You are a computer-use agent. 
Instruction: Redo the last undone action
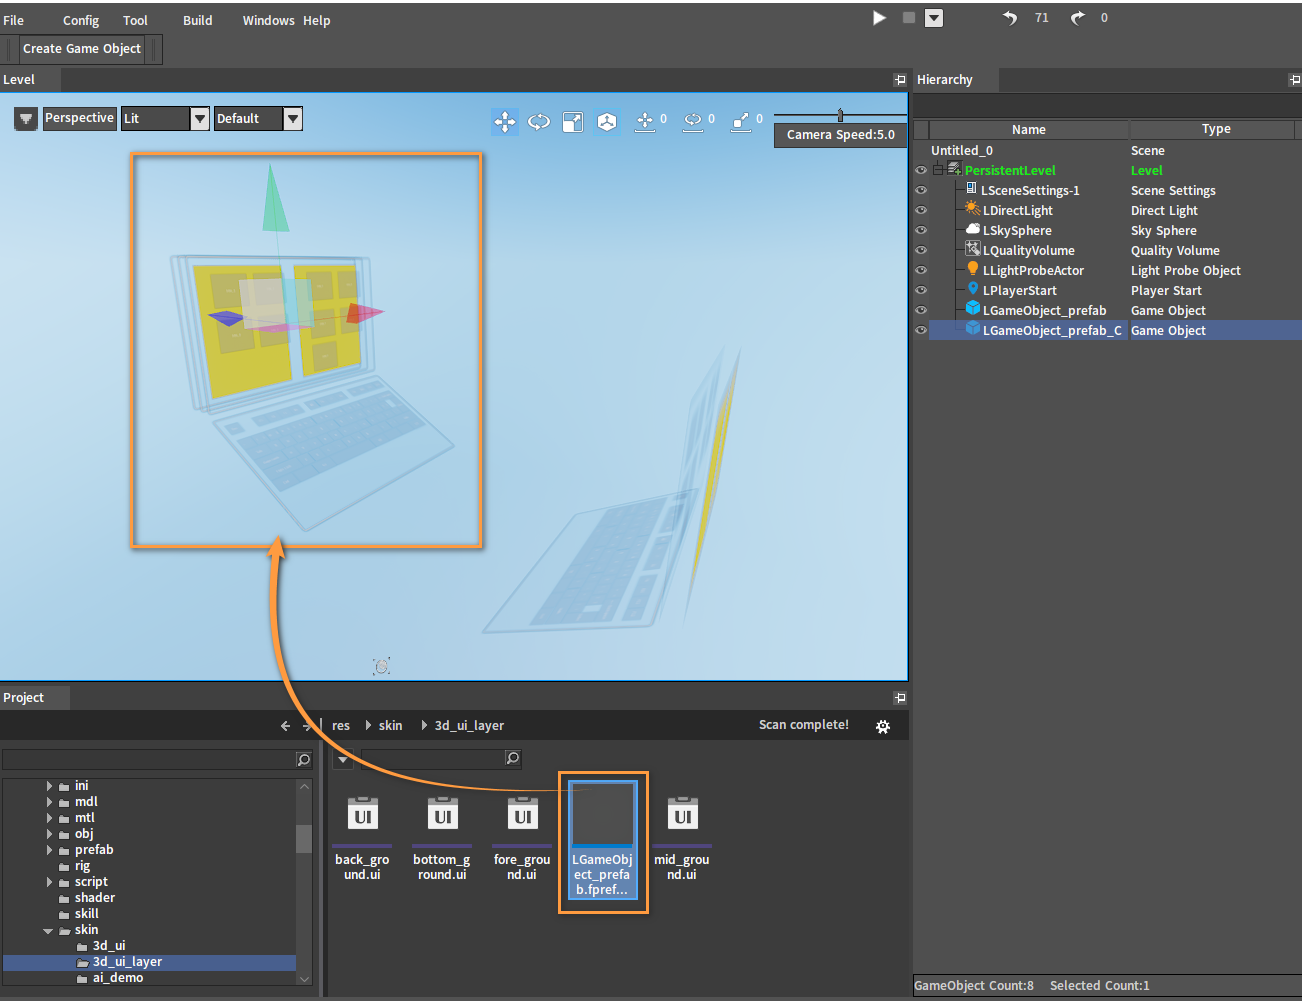tap(1078, 18)
